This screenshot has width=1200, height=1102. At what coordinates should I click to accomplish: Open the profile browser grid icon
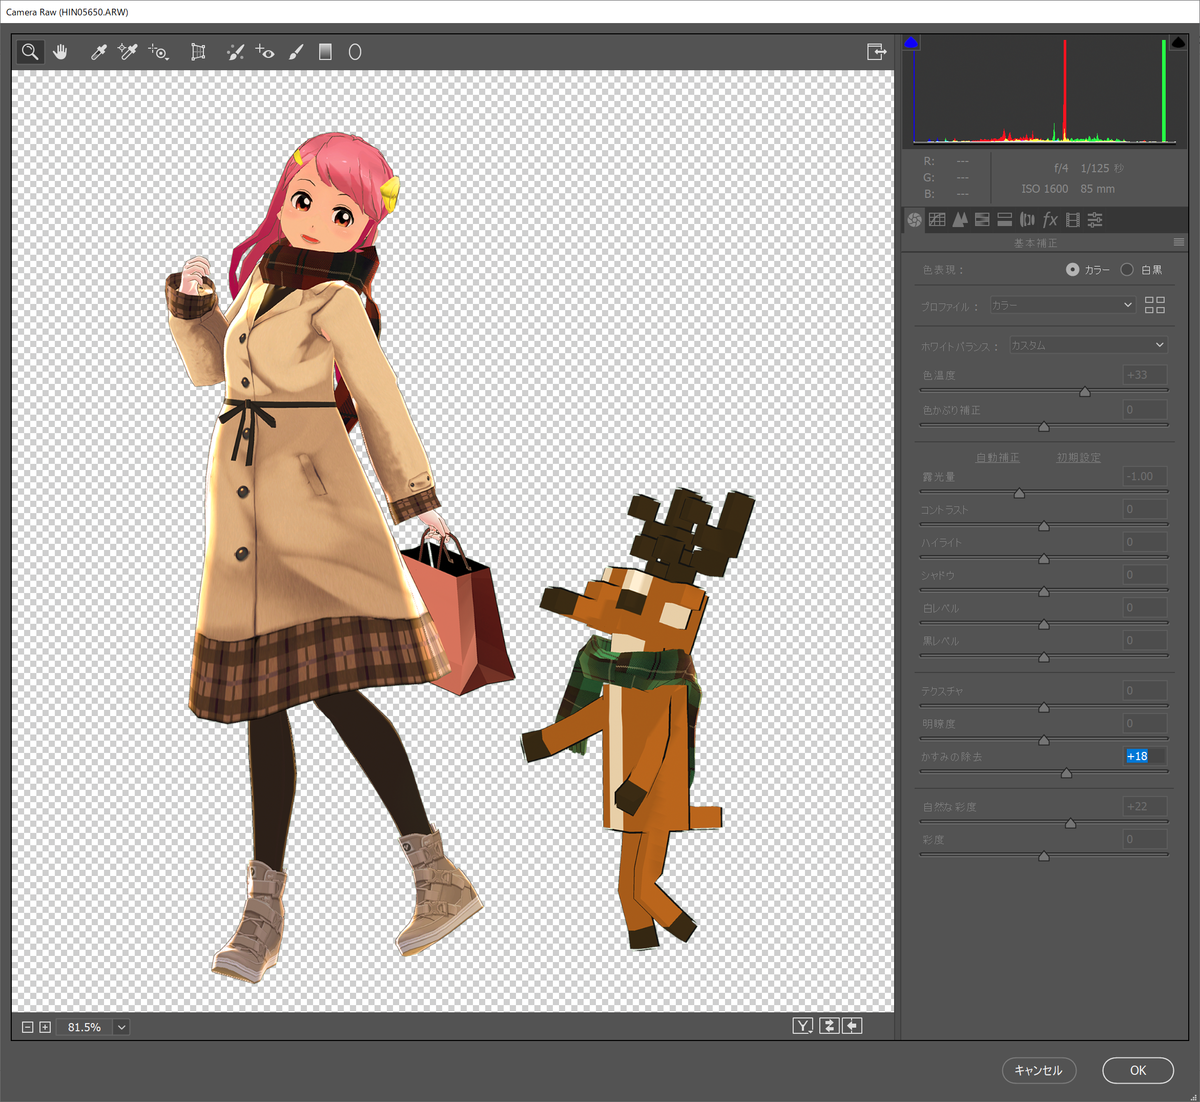[1155, 305]
